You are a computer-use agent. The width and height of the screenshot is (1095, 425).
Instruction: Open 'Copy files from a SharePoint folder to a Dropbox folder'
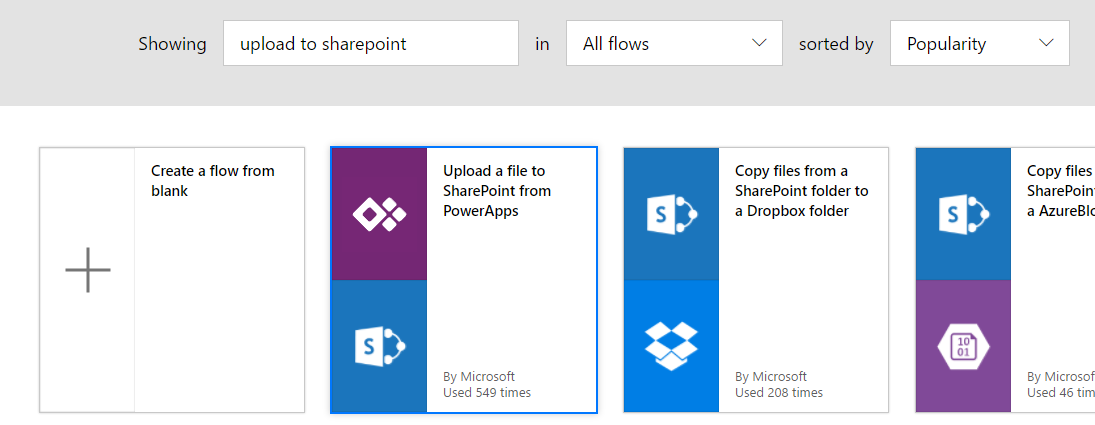click(x=801, y=191)
